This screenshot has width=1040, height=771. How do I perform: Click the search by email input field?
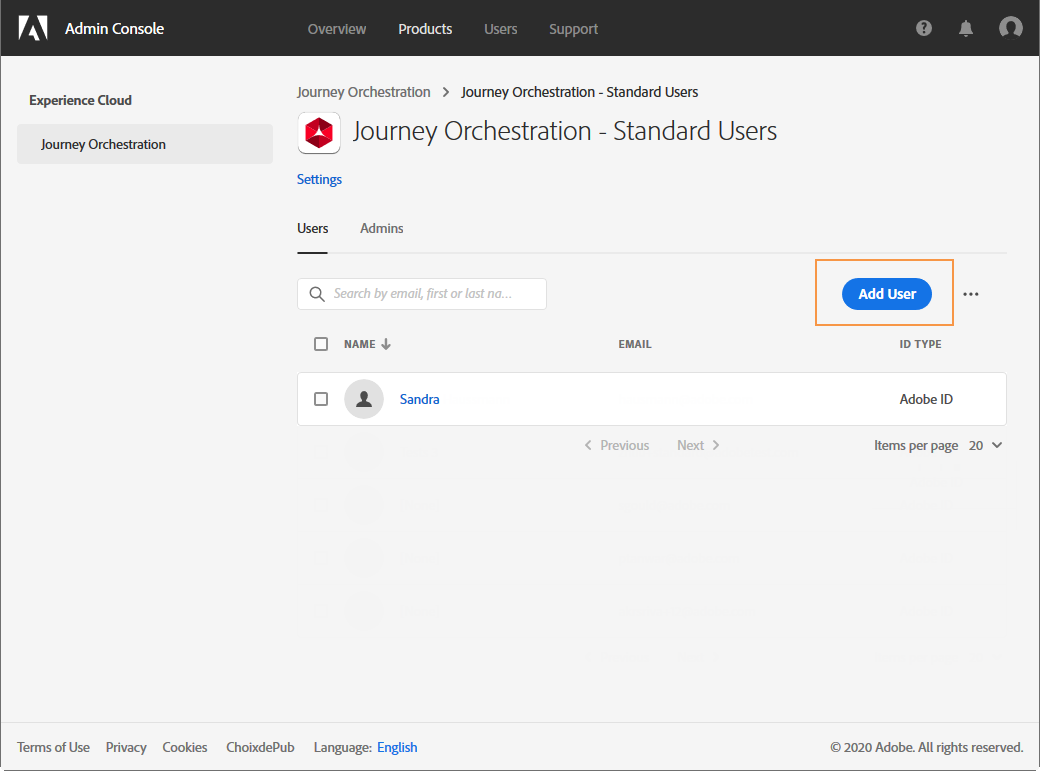click(x=435, y=294)
